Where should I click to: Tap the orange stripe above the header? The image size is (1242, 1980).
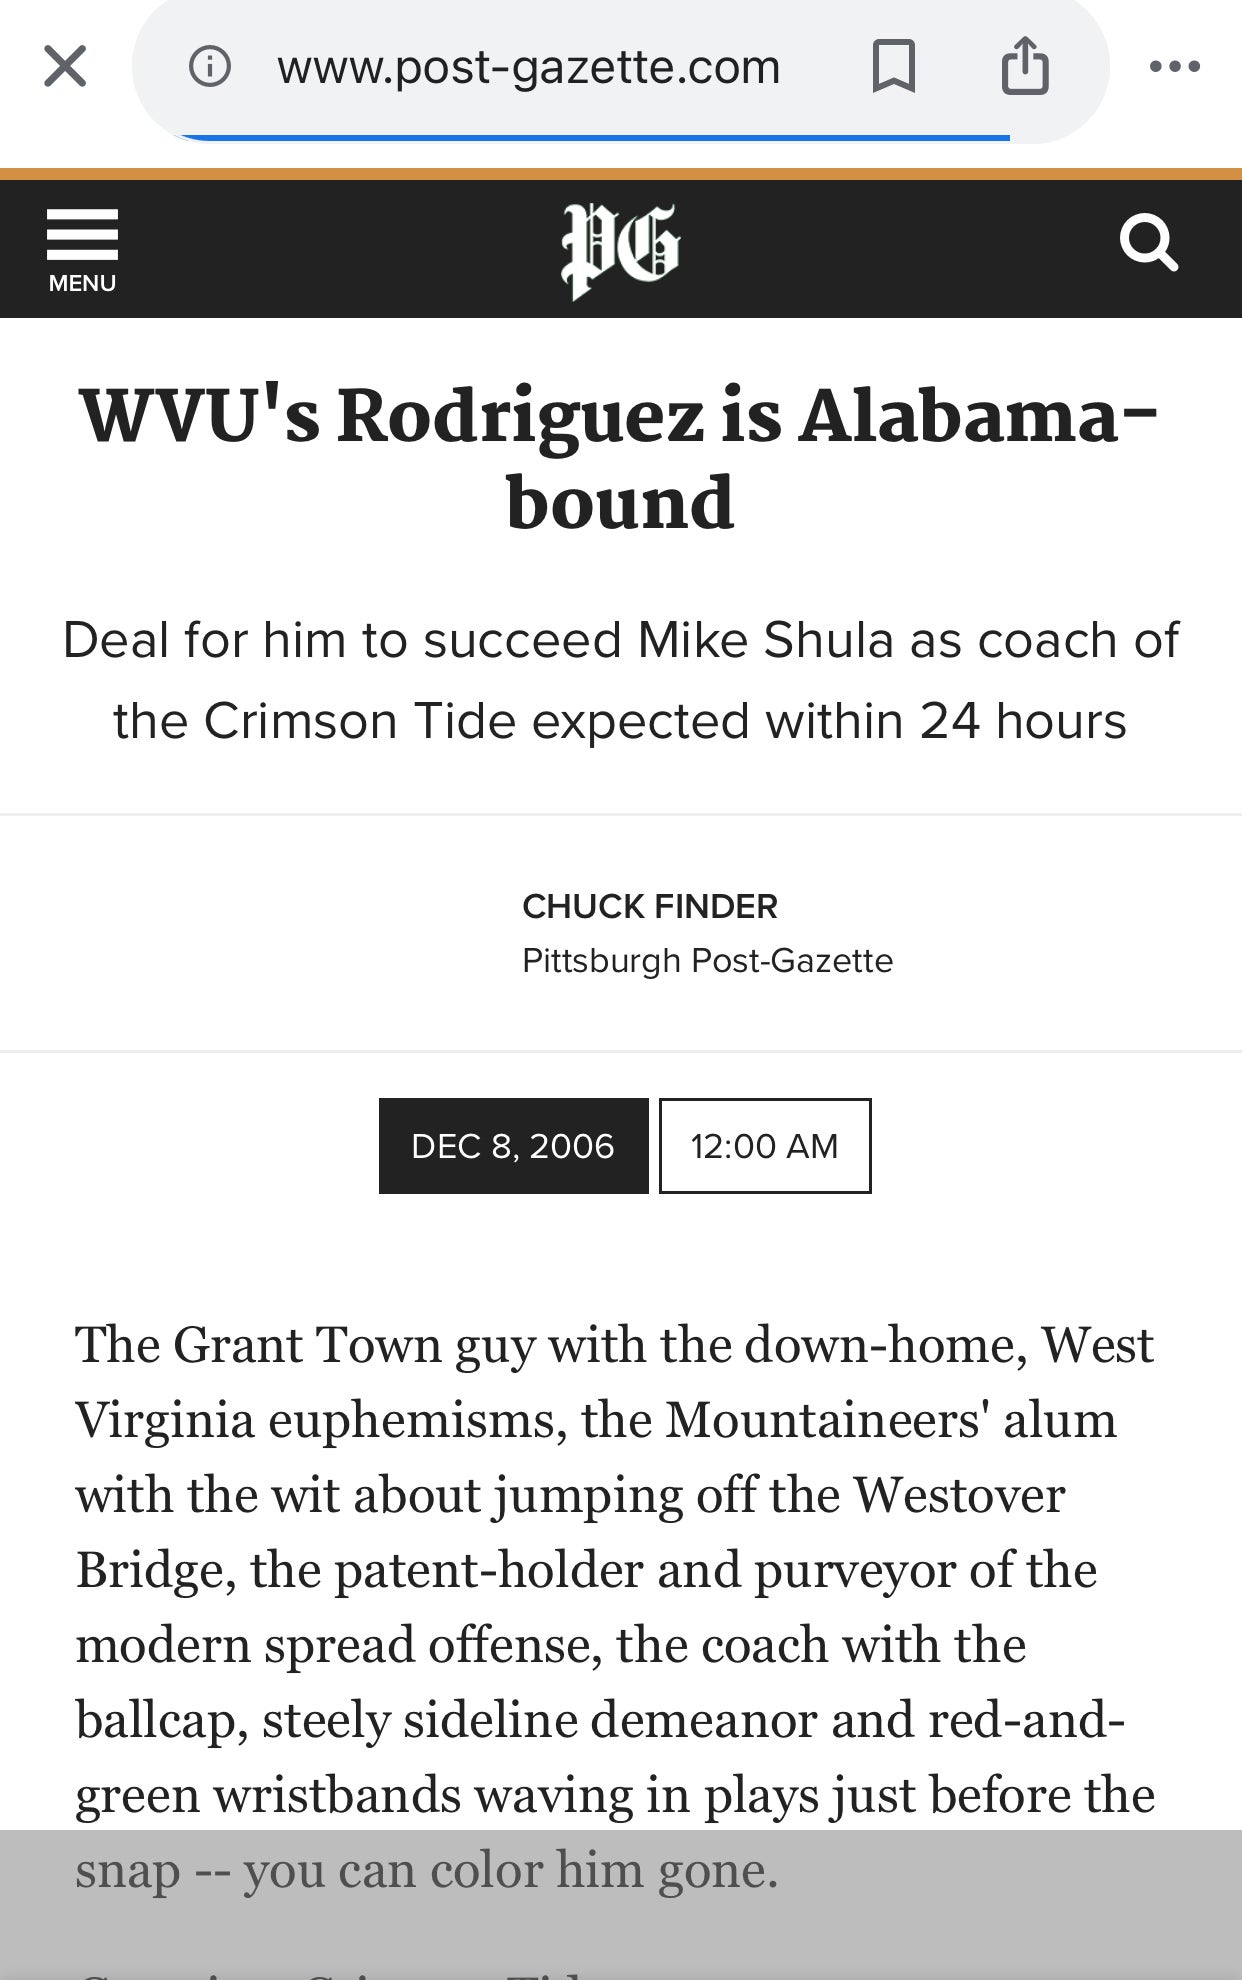[x=621, y=174]
